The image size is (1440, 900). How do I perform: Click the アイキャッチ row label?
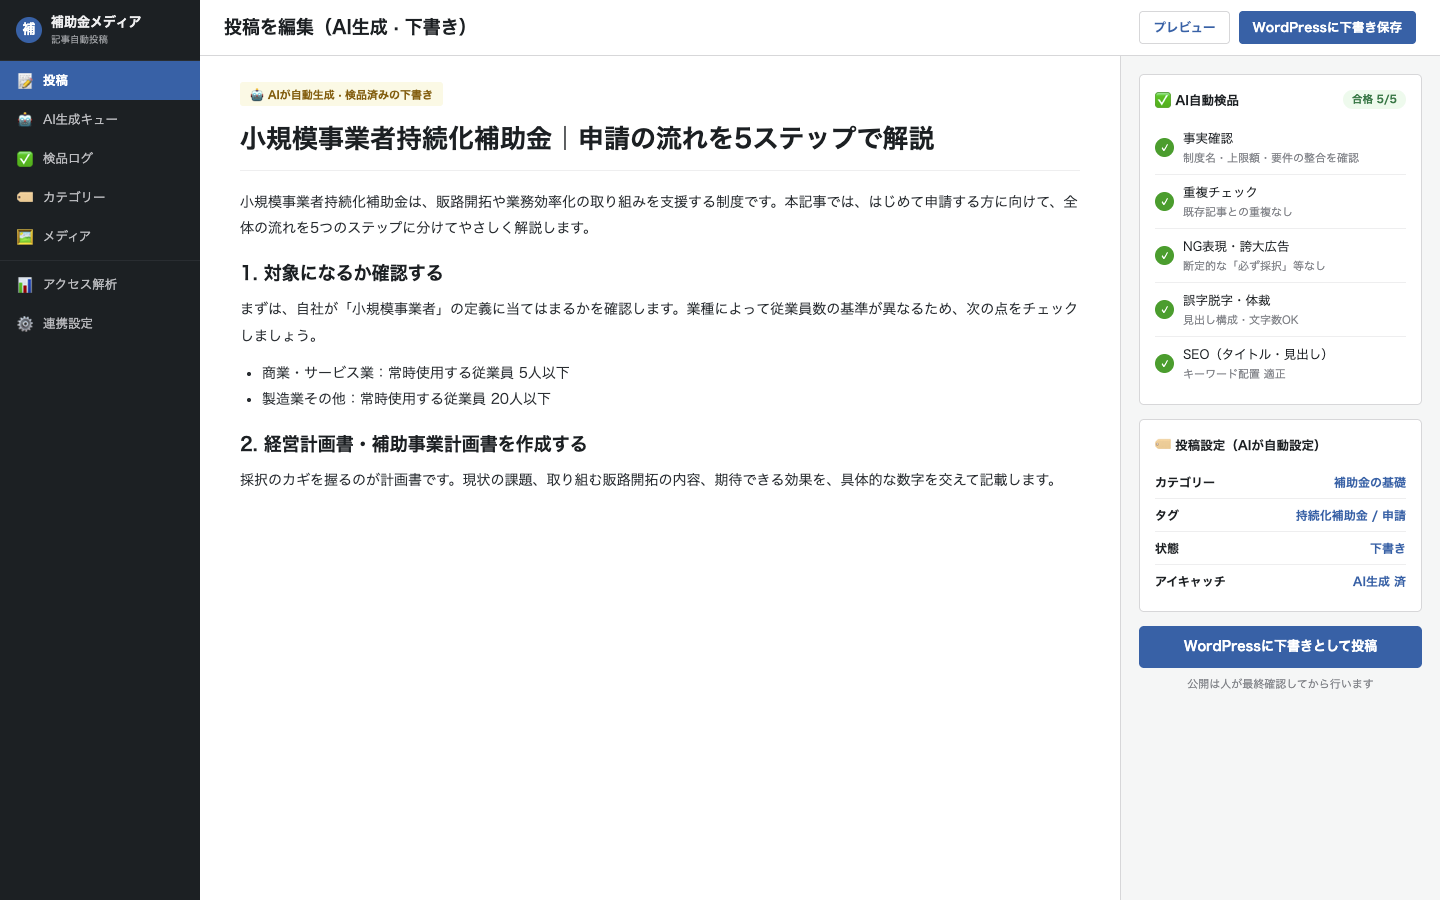coord(1190,582)
